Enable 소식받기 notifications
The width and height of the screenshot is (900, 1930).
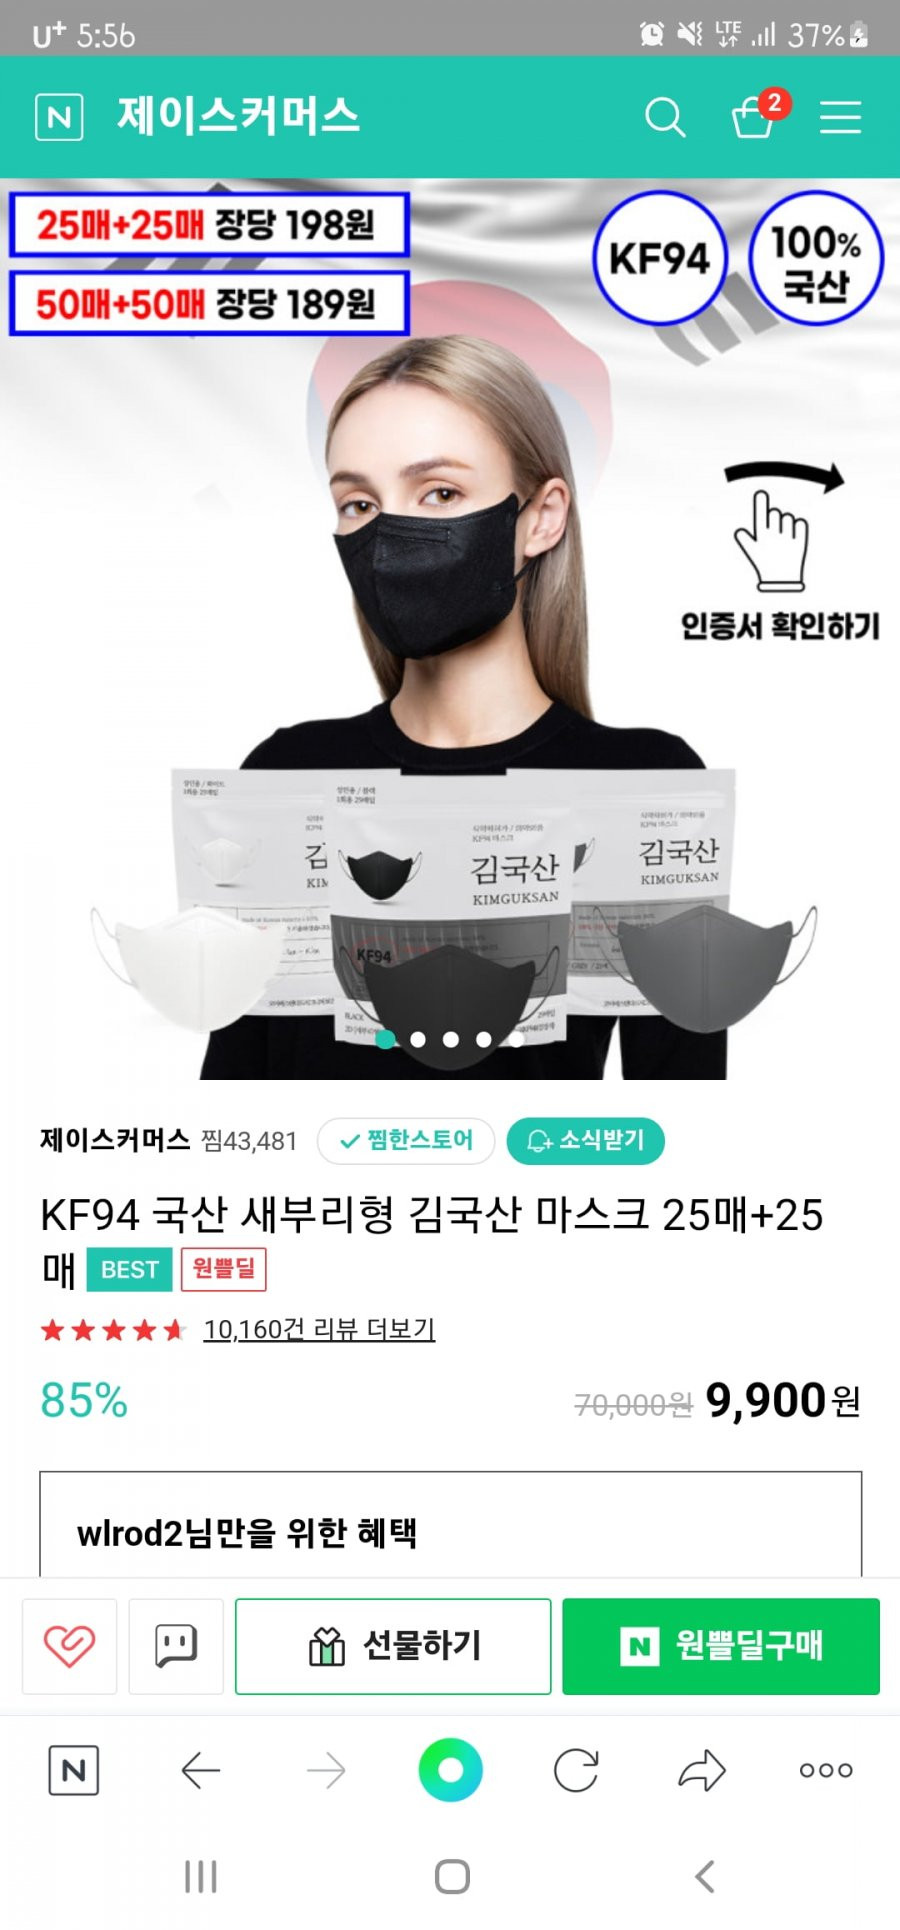click(x=586, y=1141)
